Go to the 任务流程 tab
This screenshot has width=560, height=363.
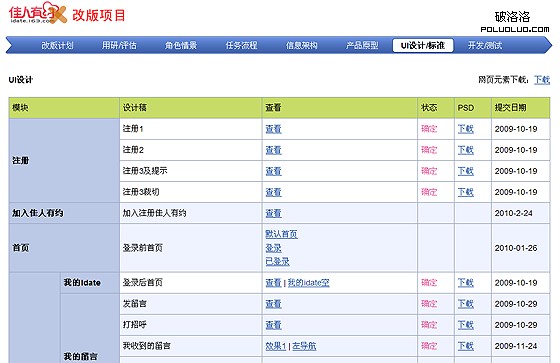point(241,45)
